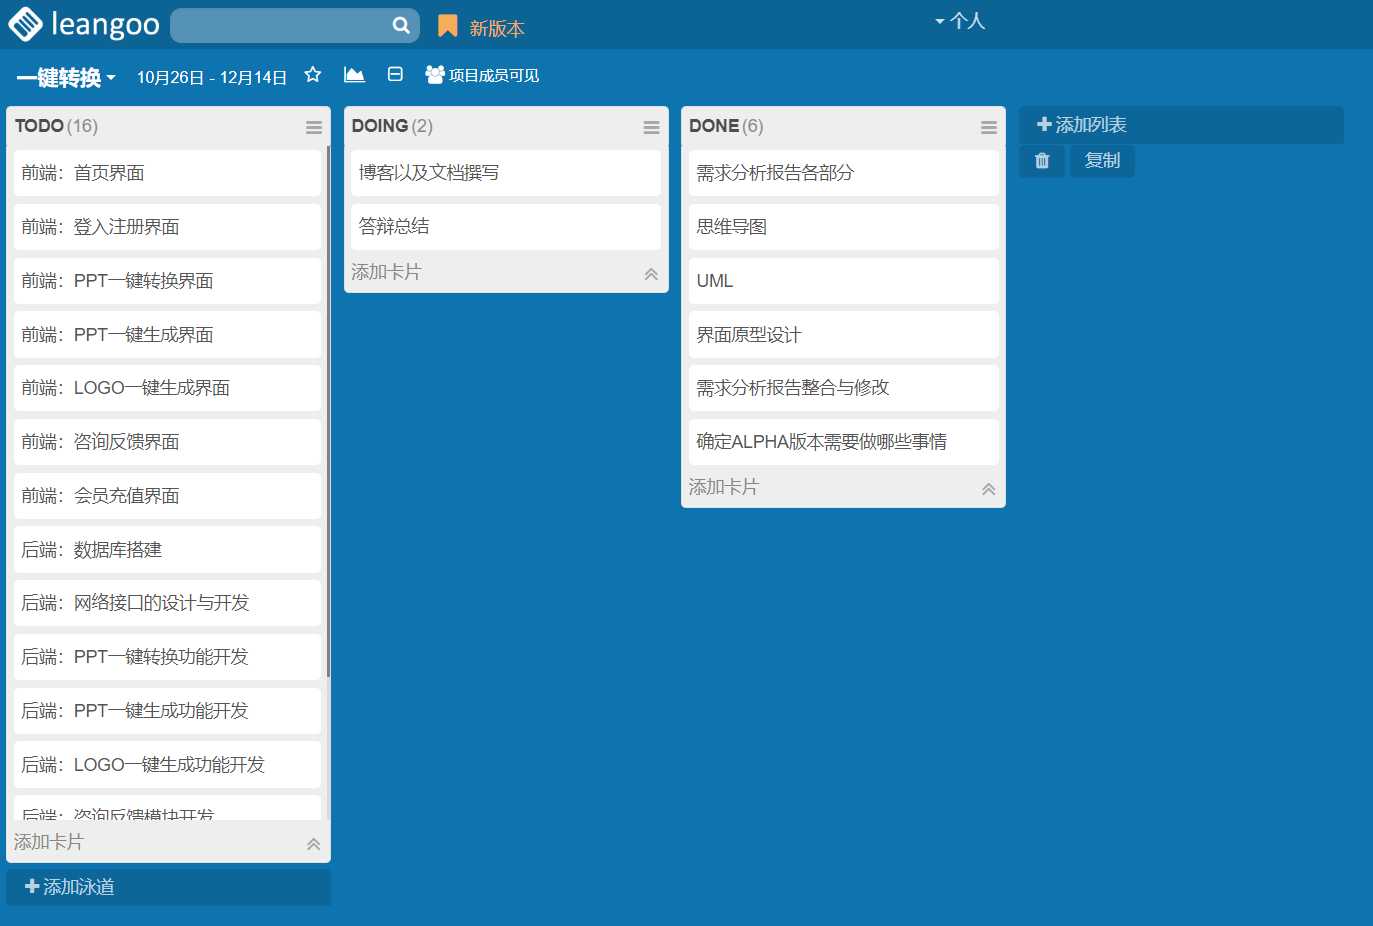Open card 前端：PPT一键转换界面
Screen dimensions: 1373x926
(x=167, y=281)
